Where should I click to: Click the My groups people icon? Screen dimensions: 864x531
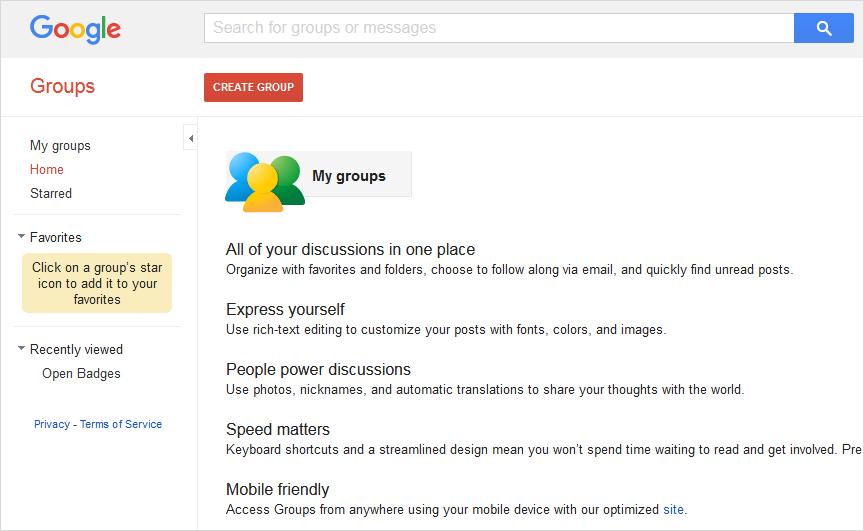(265, 181)
